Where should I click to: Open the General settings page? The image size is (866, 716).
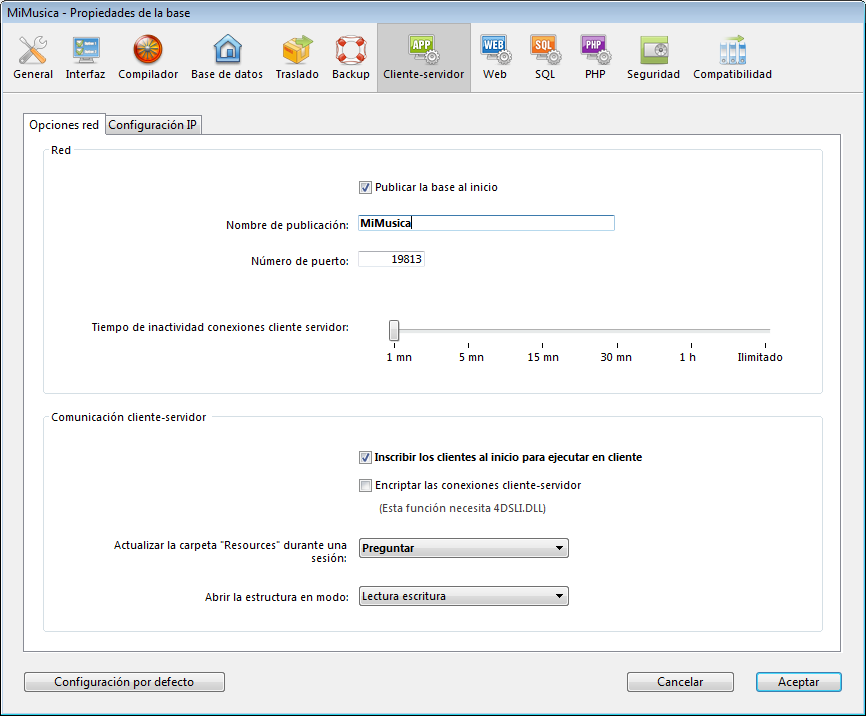[x=33, y=57]
